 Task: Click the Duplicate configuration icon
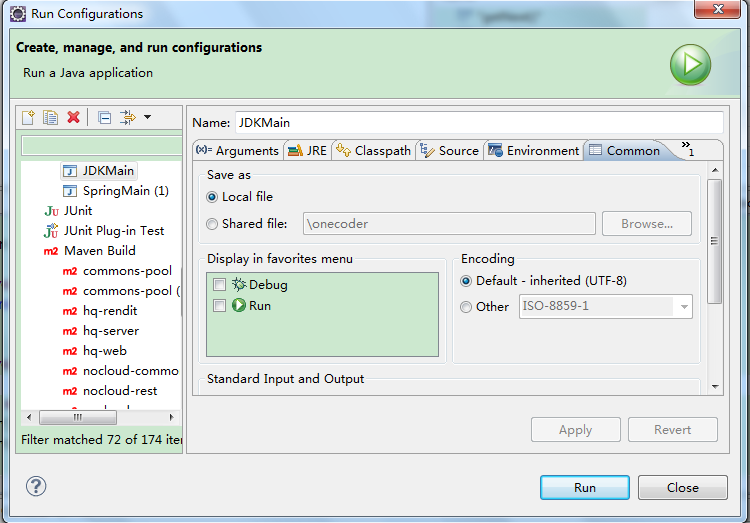pos(50,118)
